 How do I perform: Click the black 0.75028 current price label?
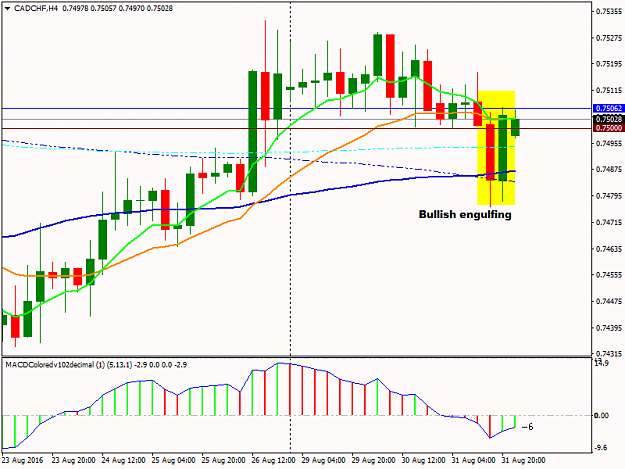(x=608, y=119)
